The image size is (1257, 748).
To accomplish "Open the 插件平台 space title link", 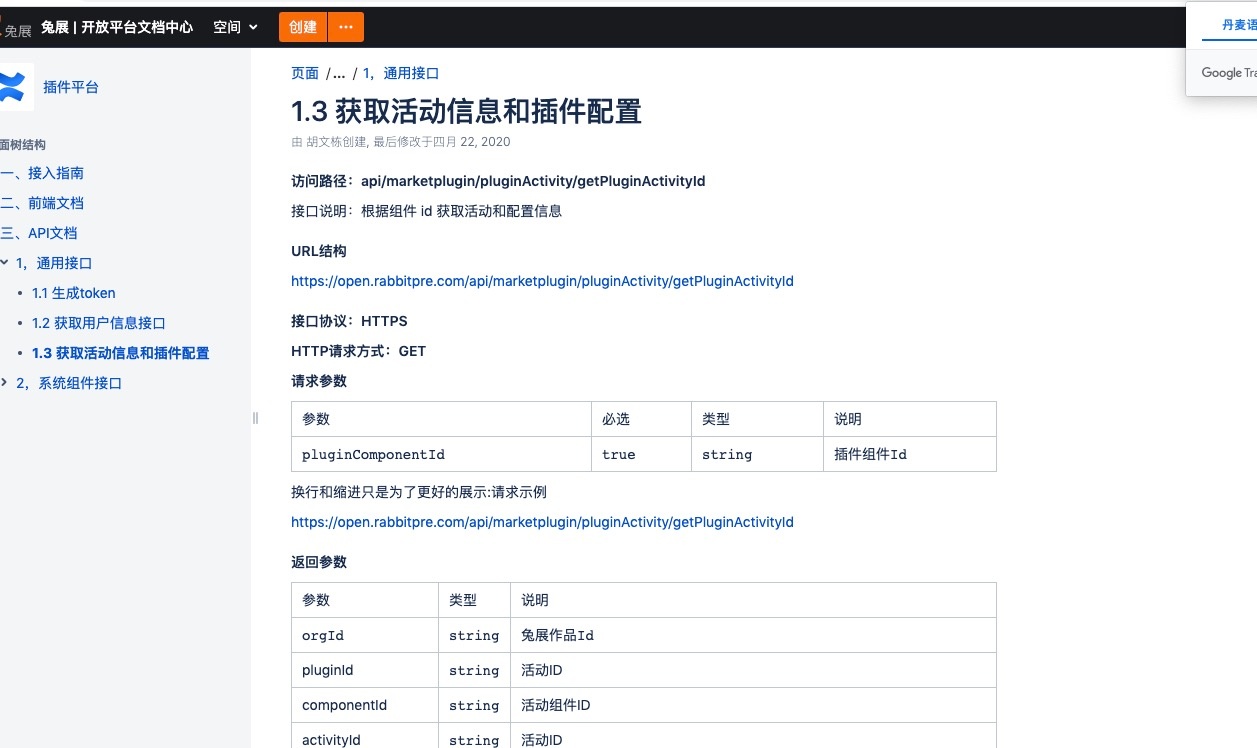I will pyautogui.click(x=71, y=87).
